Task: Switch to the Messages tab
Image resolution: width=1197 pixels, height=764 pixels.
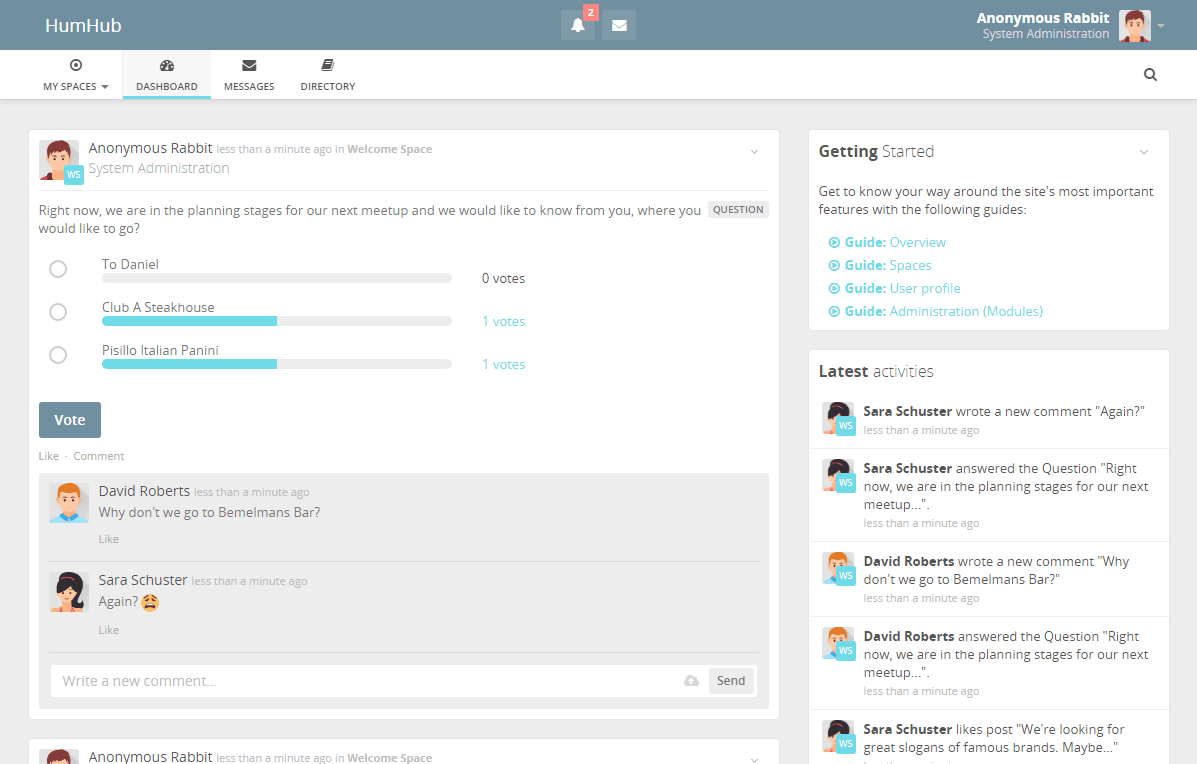Action: 248,74
